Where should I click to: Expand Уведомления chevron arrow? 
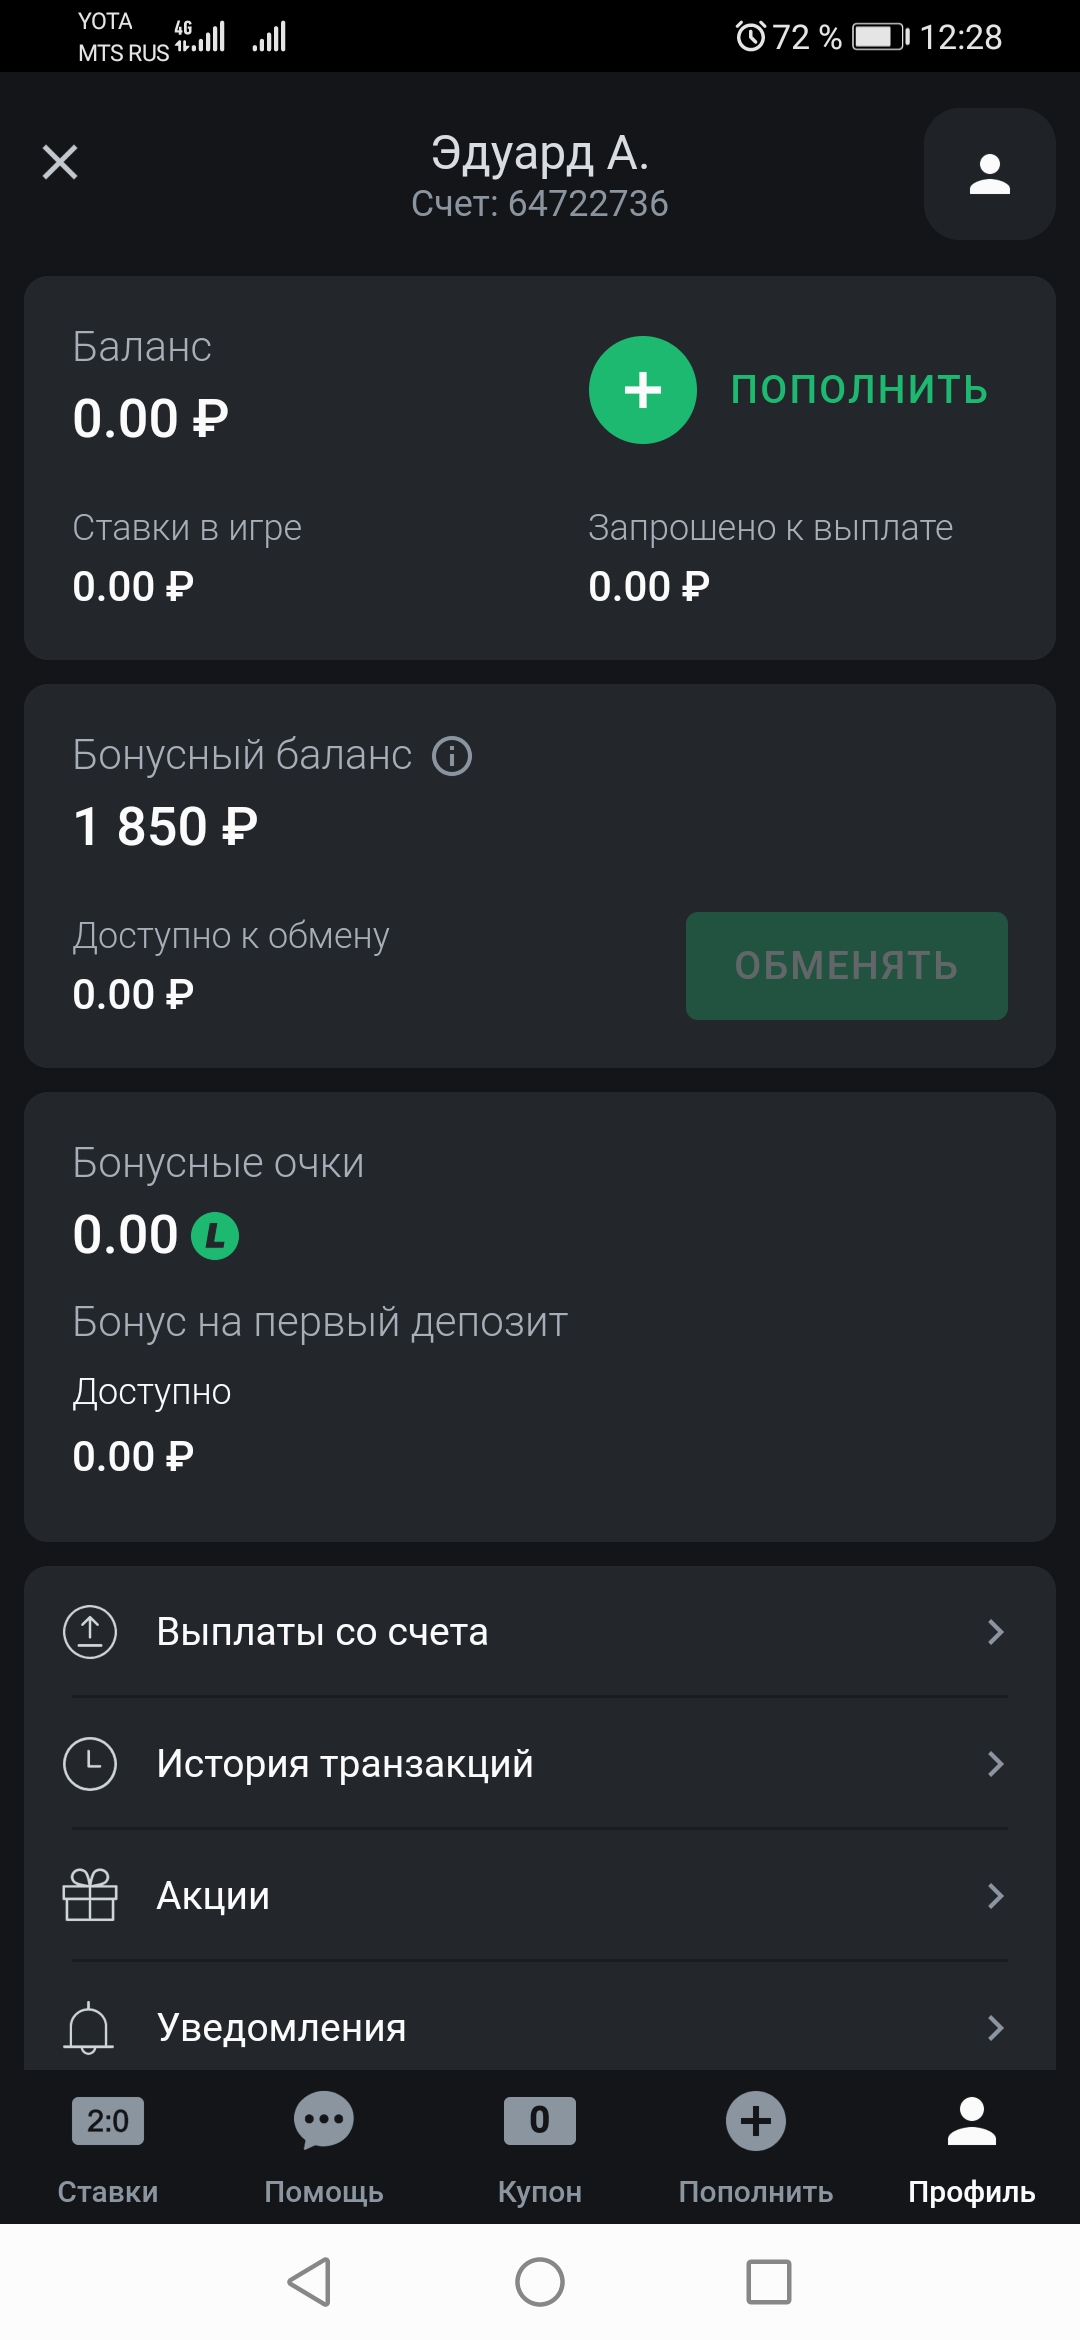click(x=995, y=2028)
